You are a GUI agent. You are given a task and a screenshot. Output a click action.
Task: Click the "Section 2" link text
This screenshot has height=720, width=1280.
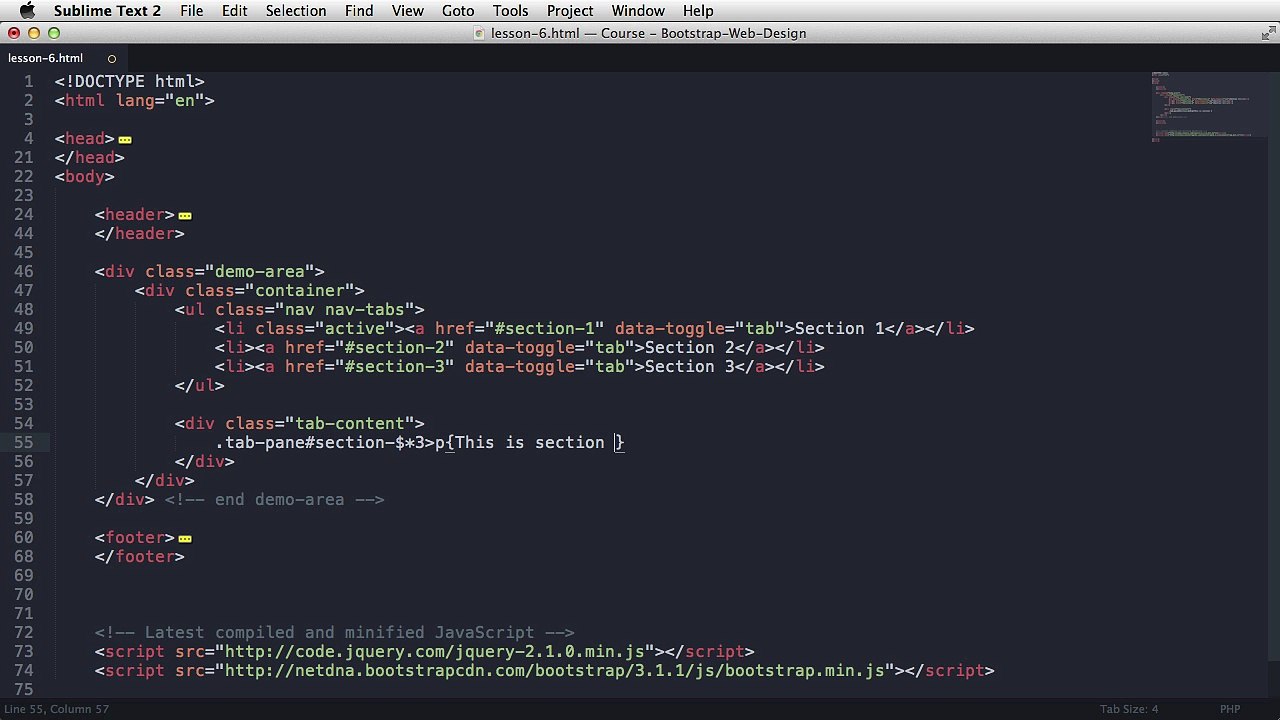tap(690, 348)
